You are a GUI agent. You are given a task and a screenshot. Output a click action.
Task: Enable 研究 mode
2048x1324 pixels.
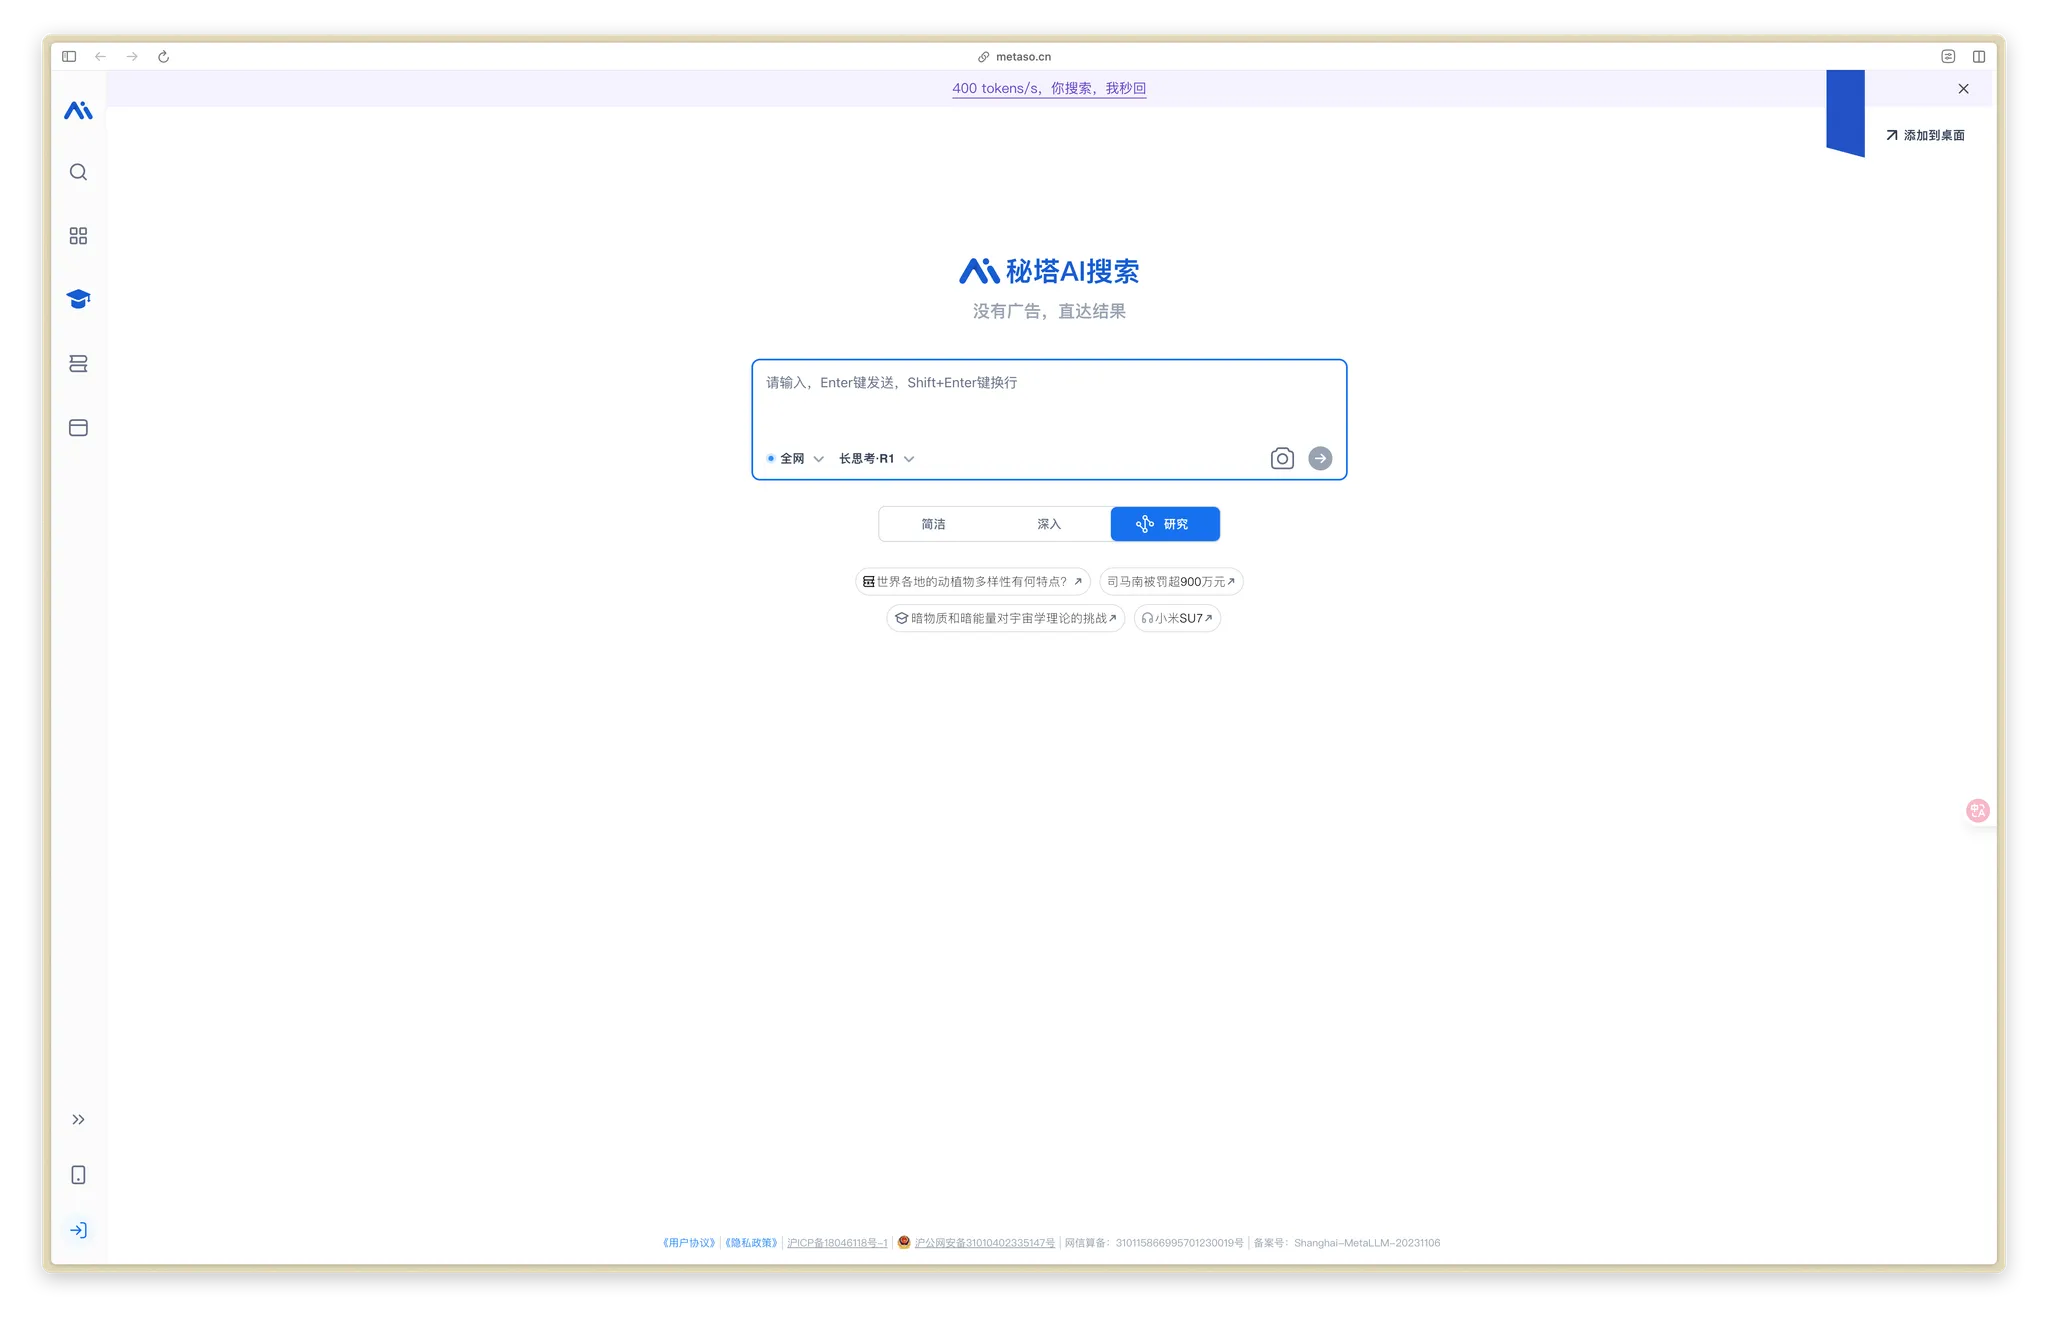(1165, 523)
